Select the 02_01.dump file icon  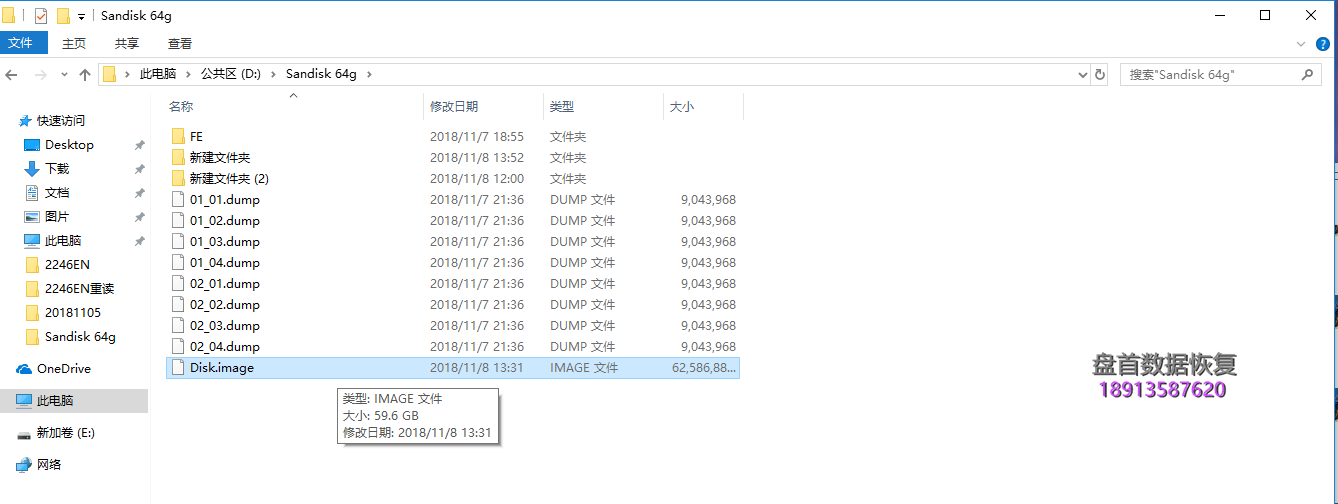coord(178,283)
